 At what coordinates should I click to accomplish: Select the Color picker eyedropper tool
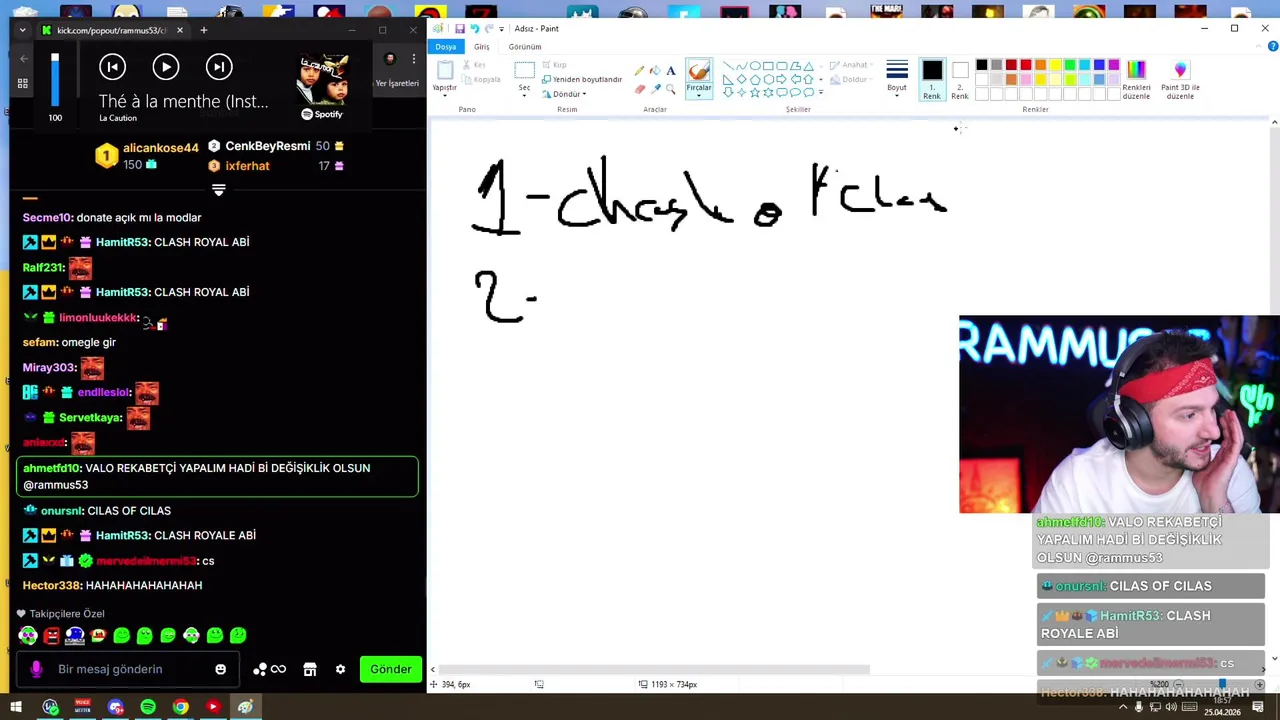(x=655, y=89)
